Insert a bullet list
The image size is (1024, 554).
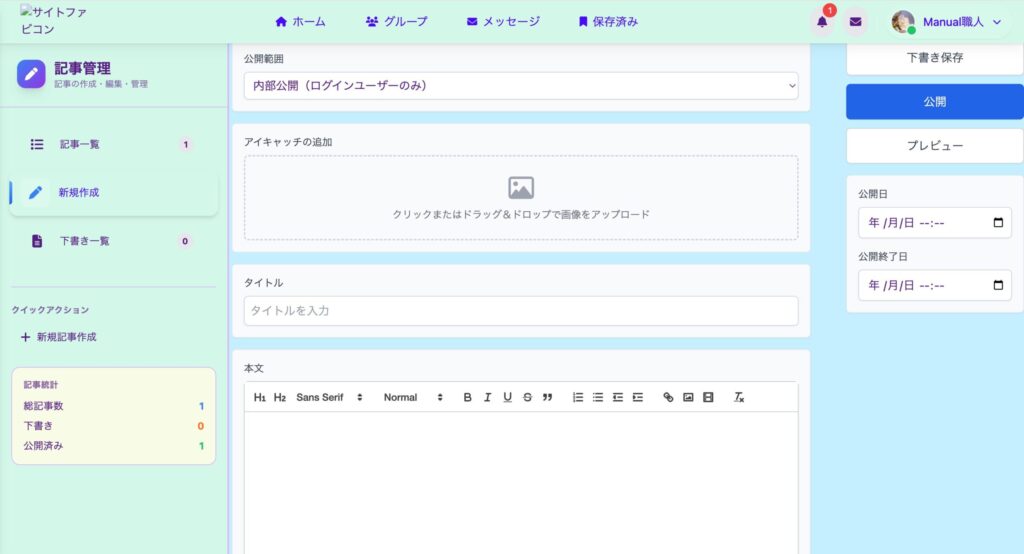click(x=598, y=397)
